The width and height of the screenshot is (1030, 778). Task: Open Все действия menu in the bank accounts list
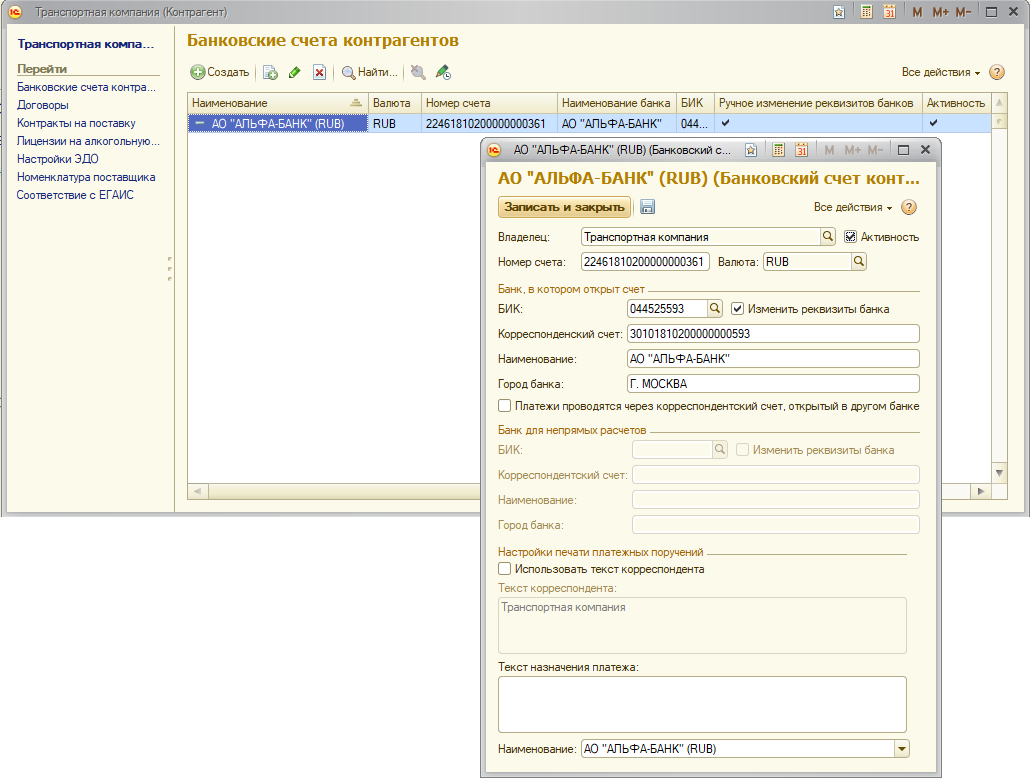coord(940,72)
